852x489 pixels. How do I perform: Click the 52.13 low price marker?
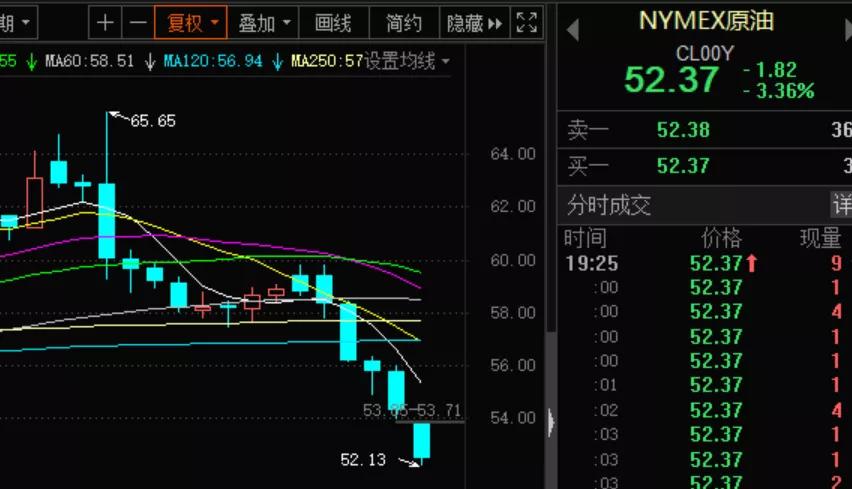click(363, 460)
